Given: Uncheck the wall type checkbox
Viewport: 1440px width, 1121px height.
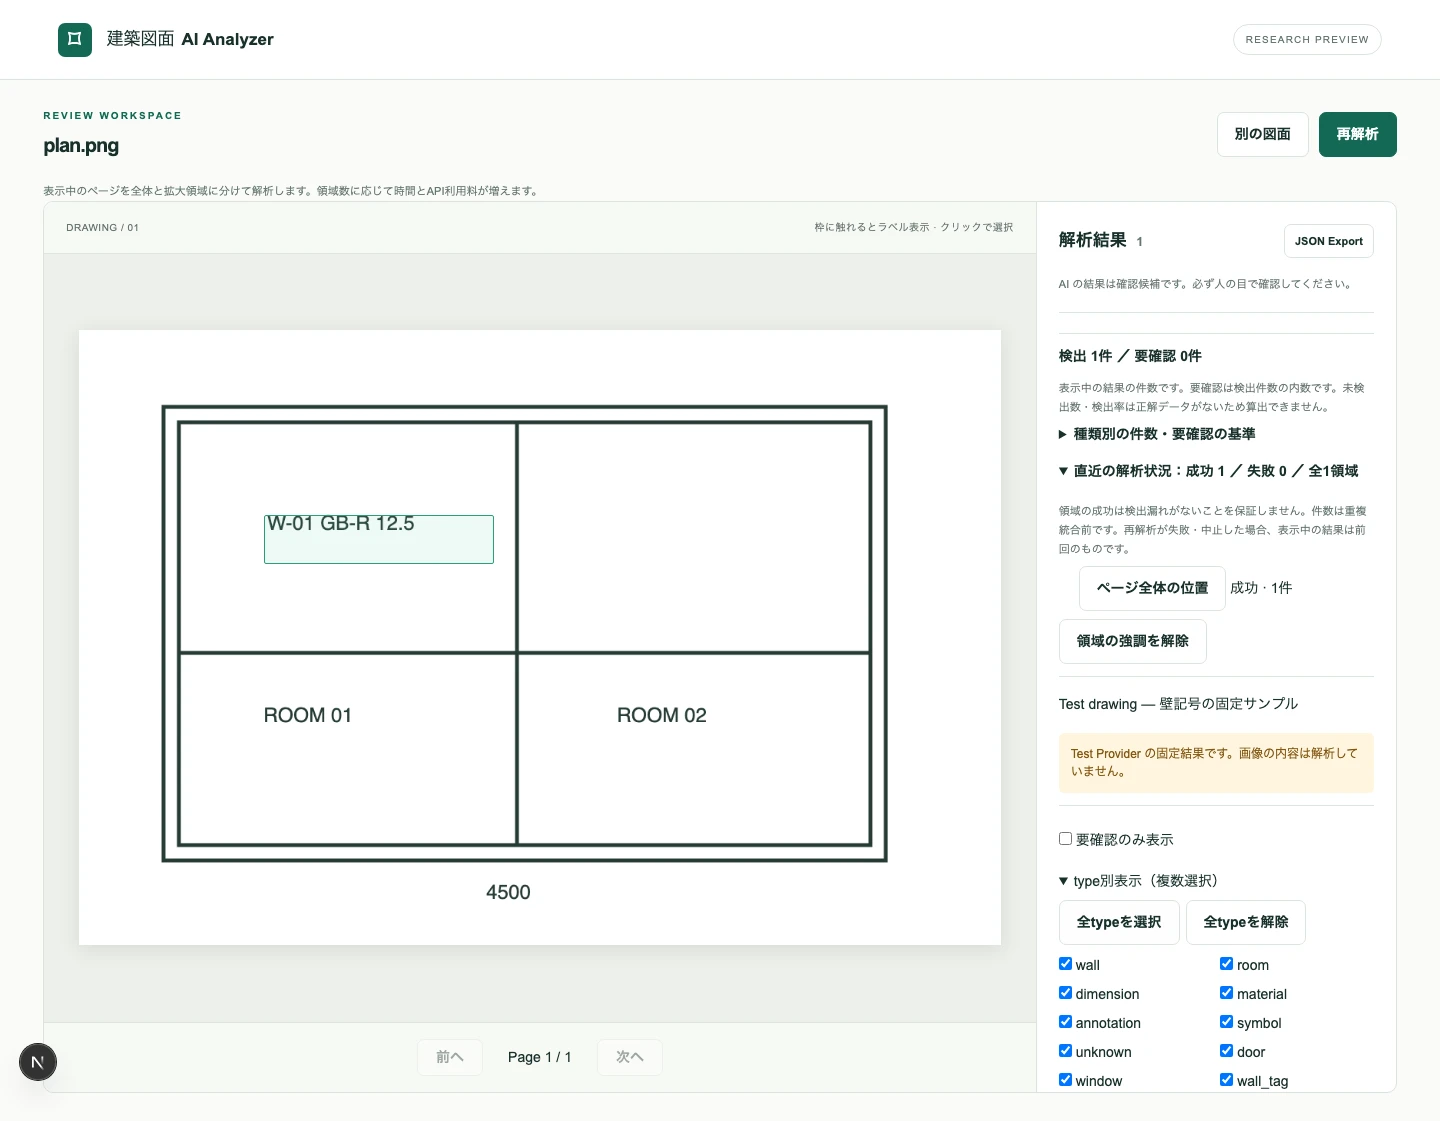Looking at the screenshot, I should coord(1065,964).
